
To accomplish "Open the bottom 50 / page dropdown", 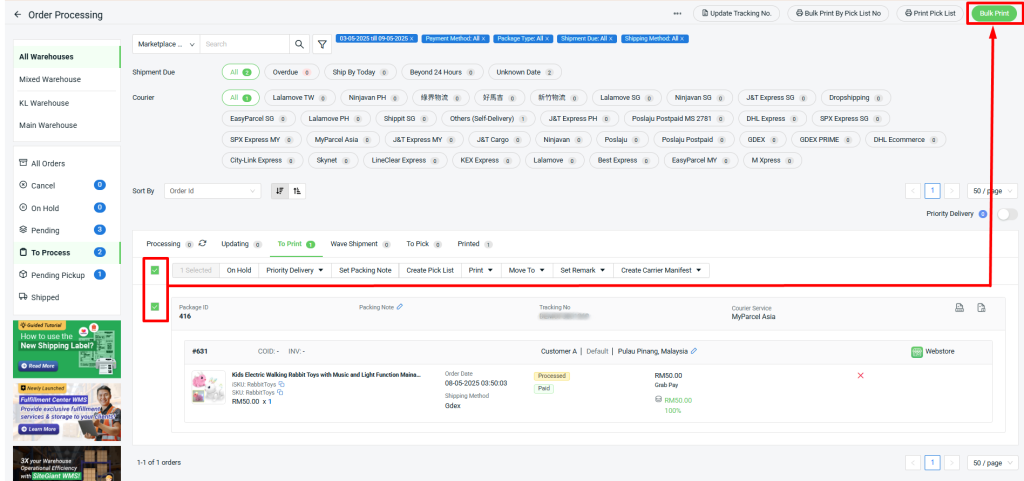I will pyautogui.click(x=992, y=463).
